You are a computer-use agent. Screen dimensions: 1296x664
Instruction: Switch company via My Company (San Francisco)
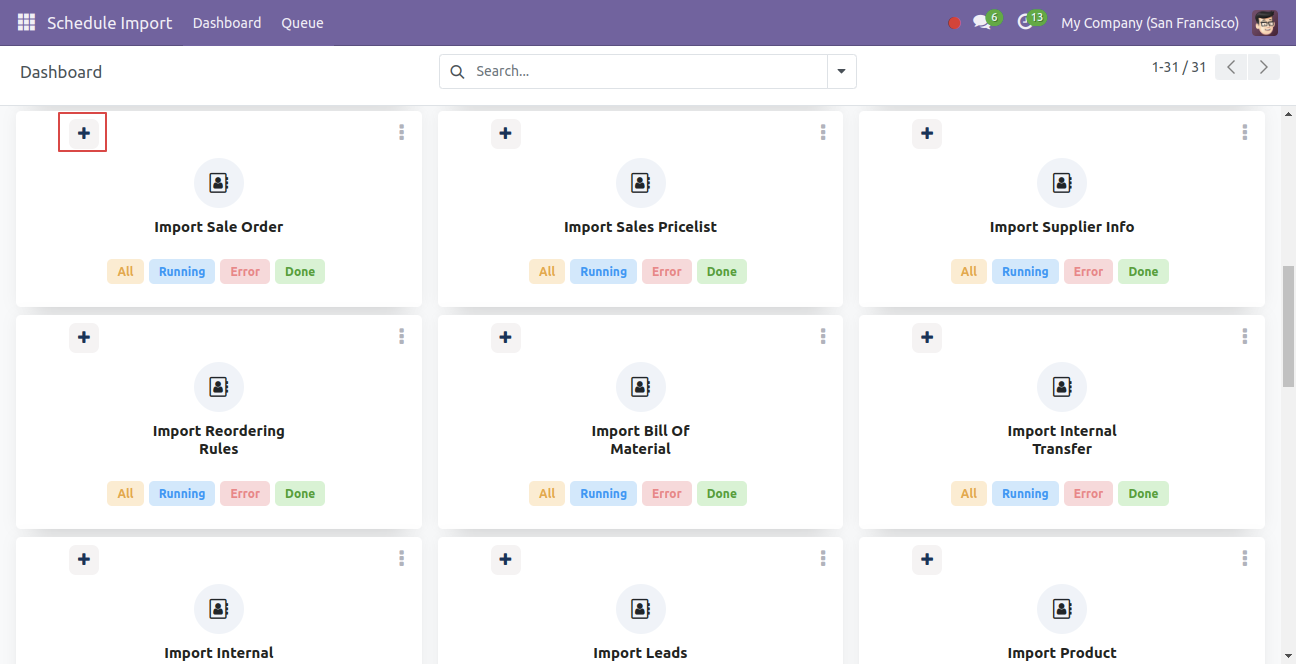point(1150,22)
